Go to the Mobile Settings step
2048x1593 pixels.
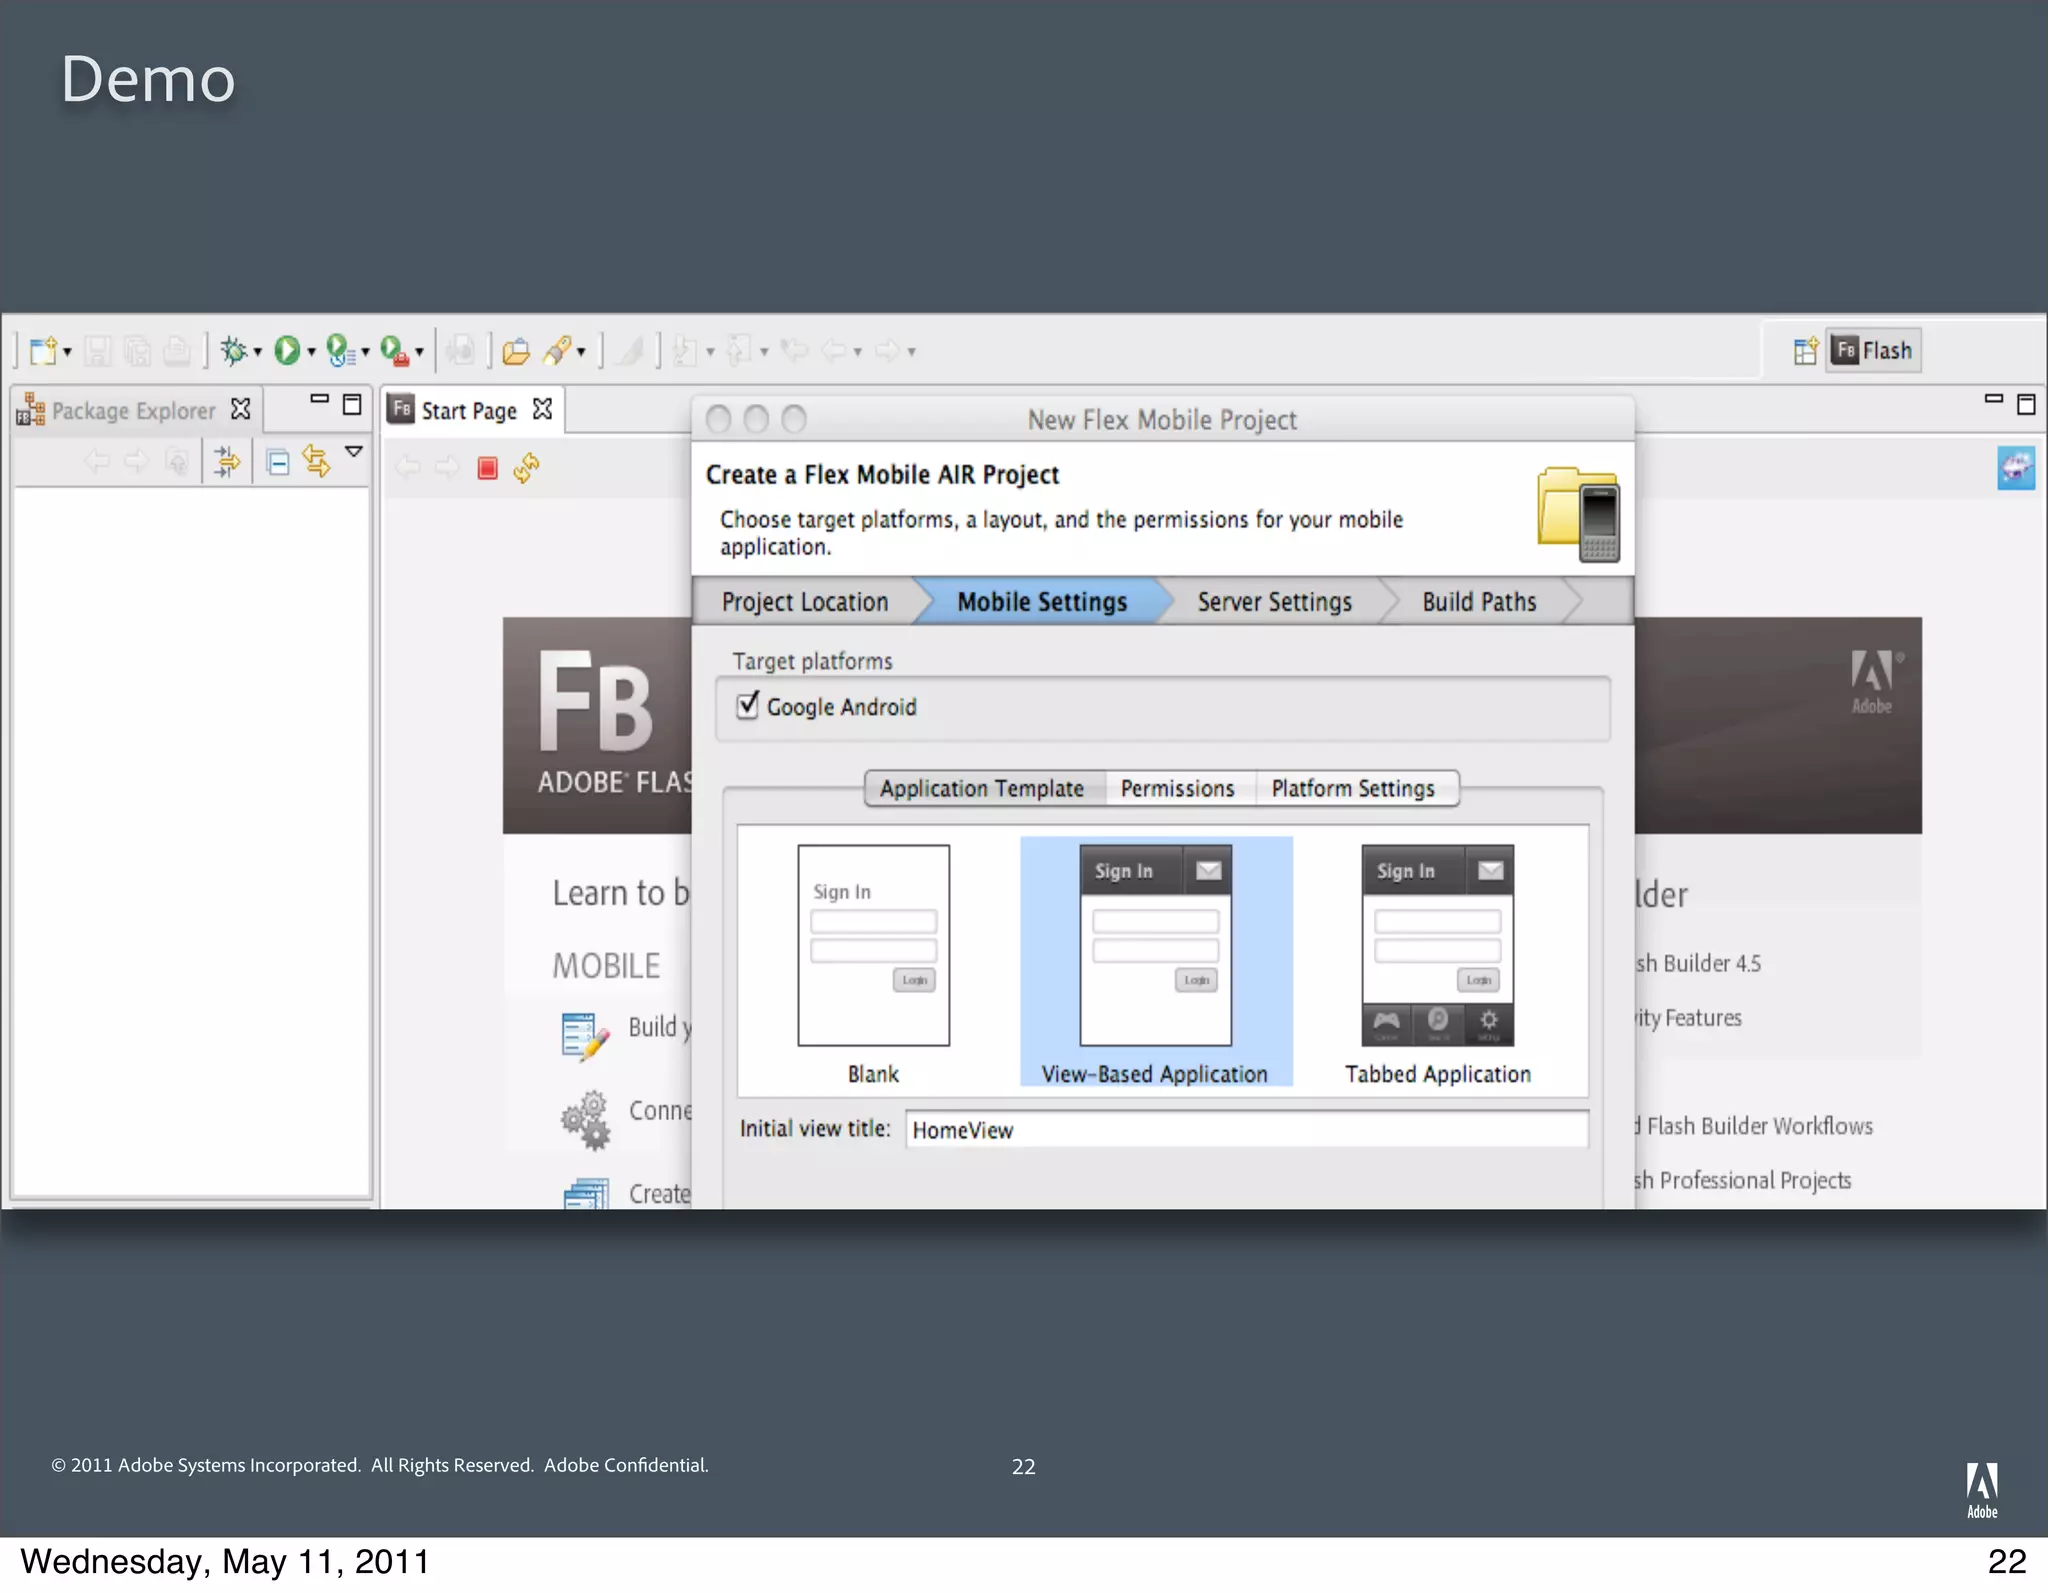point(1042,602)
